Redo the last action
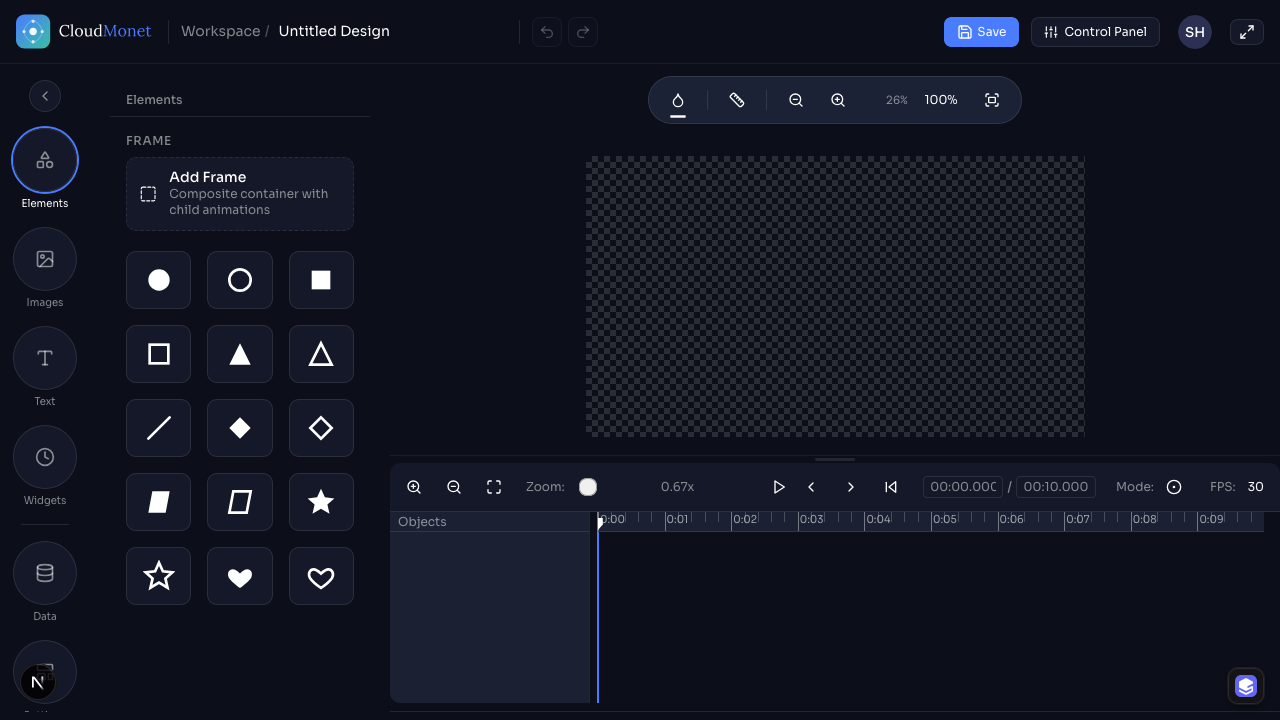The height and width of the screenshot is (720, 1280). click(583, 32)
